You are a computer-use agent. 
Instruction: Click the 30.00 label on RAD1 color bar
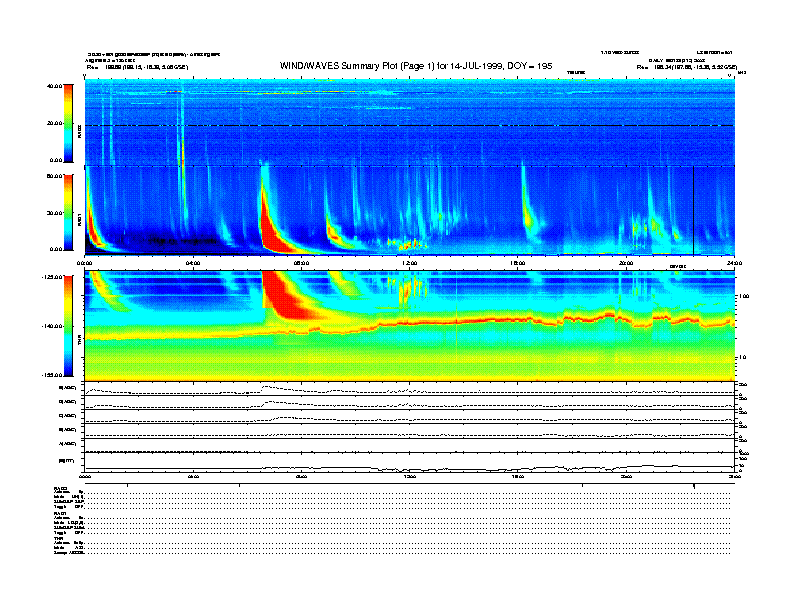(55, 213)
